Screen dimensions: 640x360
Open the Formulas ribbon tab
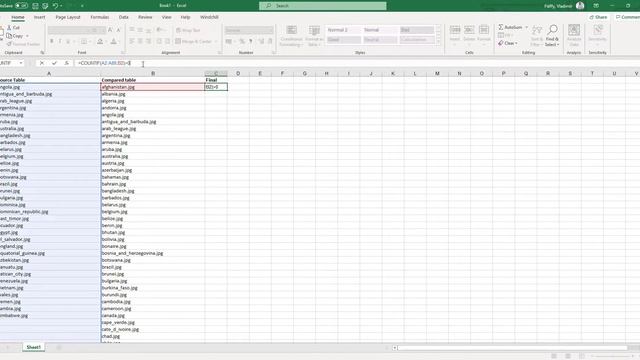pyautogui.click(x=100, y=17)
